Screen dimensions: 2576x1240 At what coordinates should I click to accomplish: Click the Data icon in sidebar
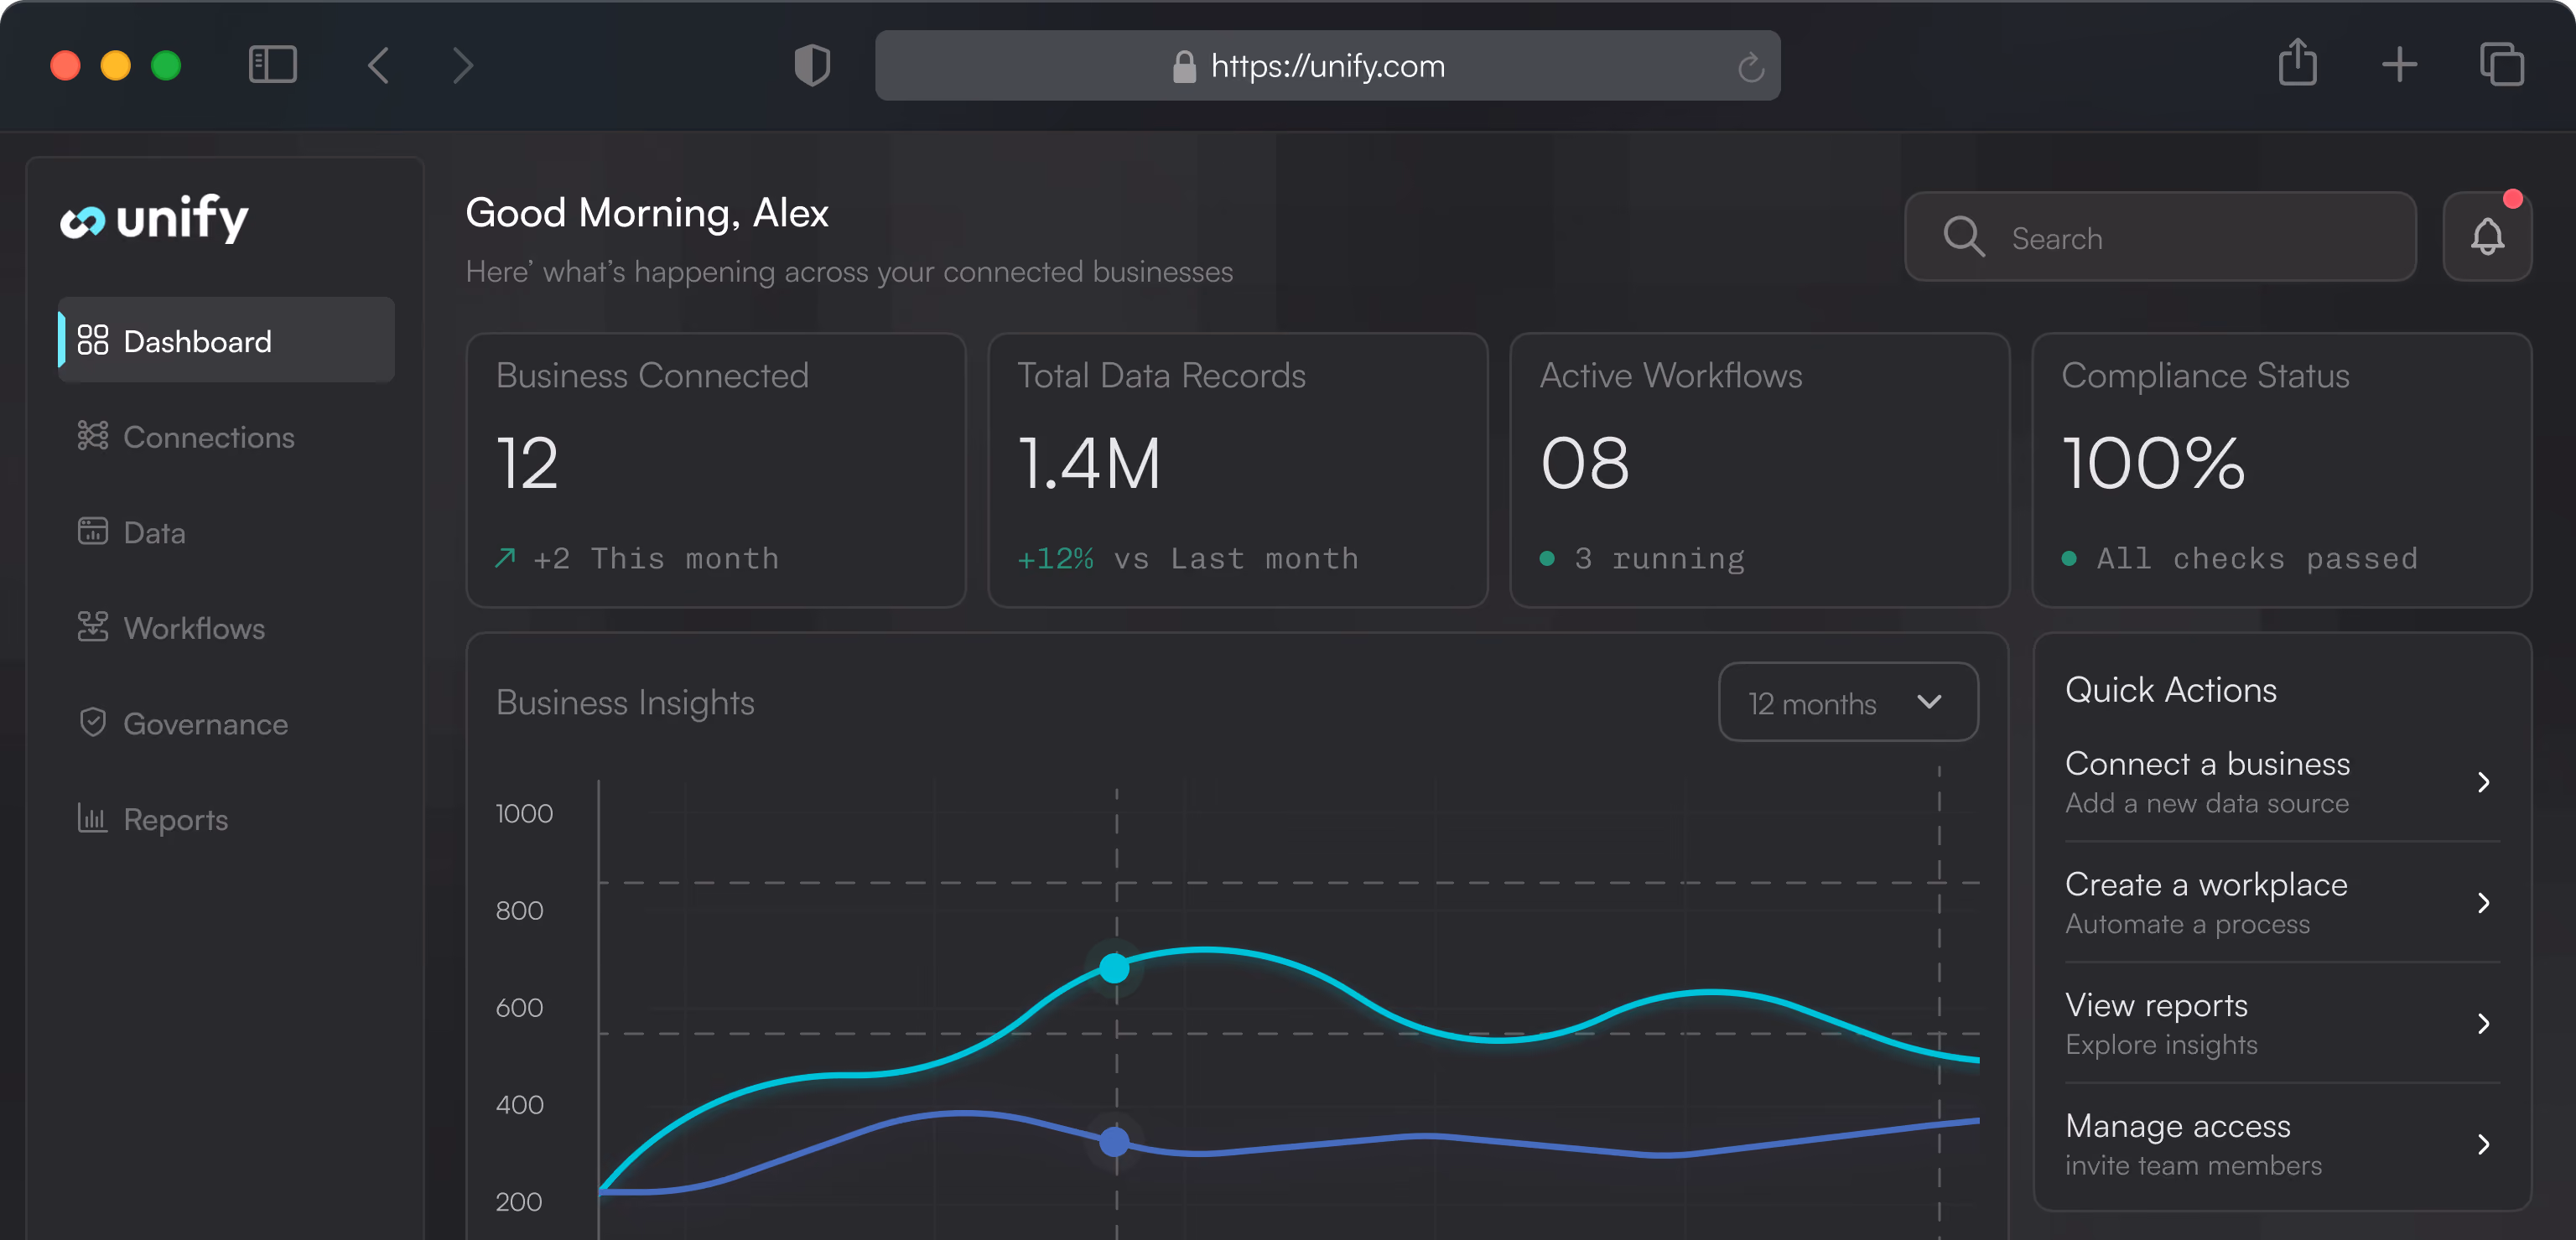(92, 531)
